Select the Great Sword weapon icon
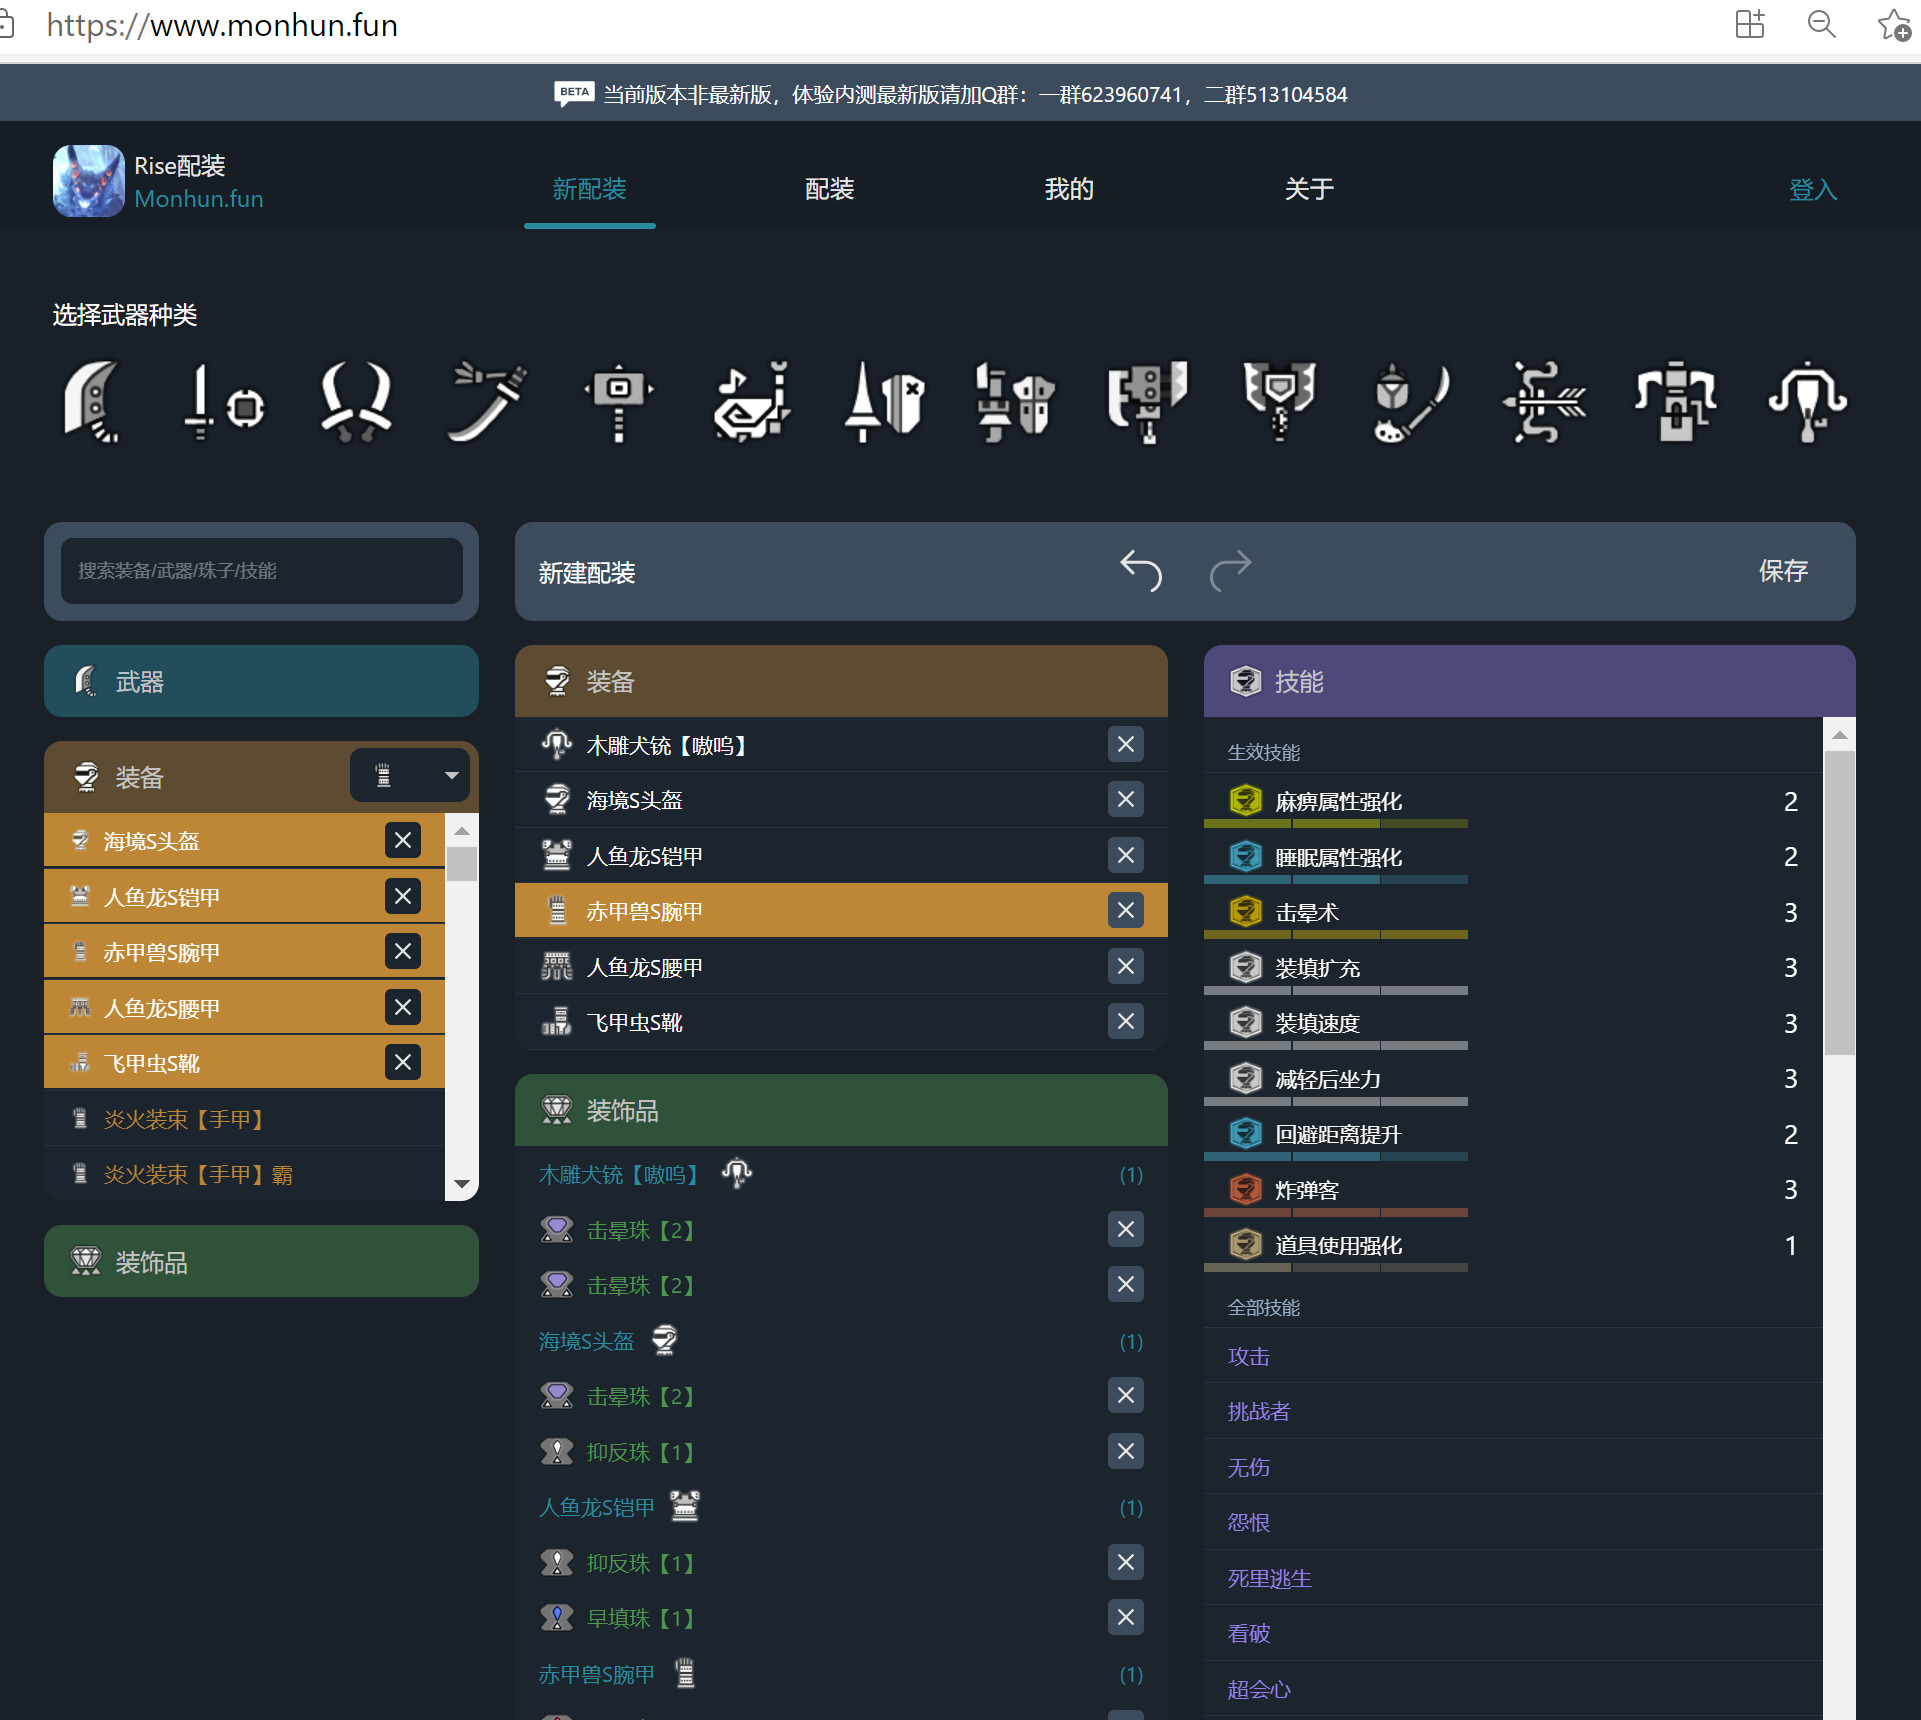This screenshot has height=1720, width=1921. point(91,402)
